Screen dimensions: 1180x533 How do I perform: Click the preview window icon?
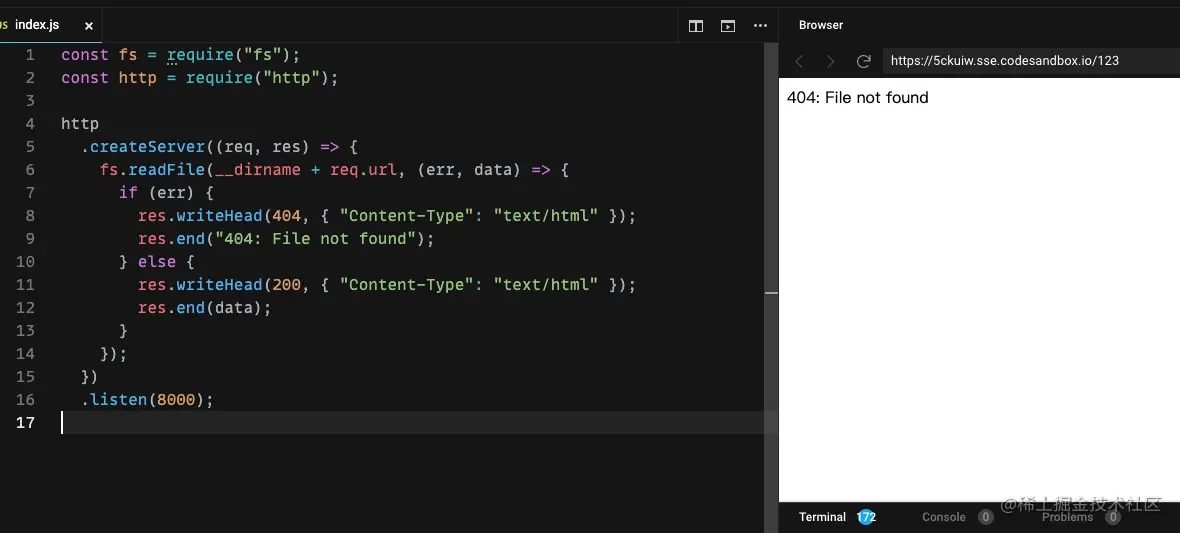pyautogui.click(x=728, y=26)
